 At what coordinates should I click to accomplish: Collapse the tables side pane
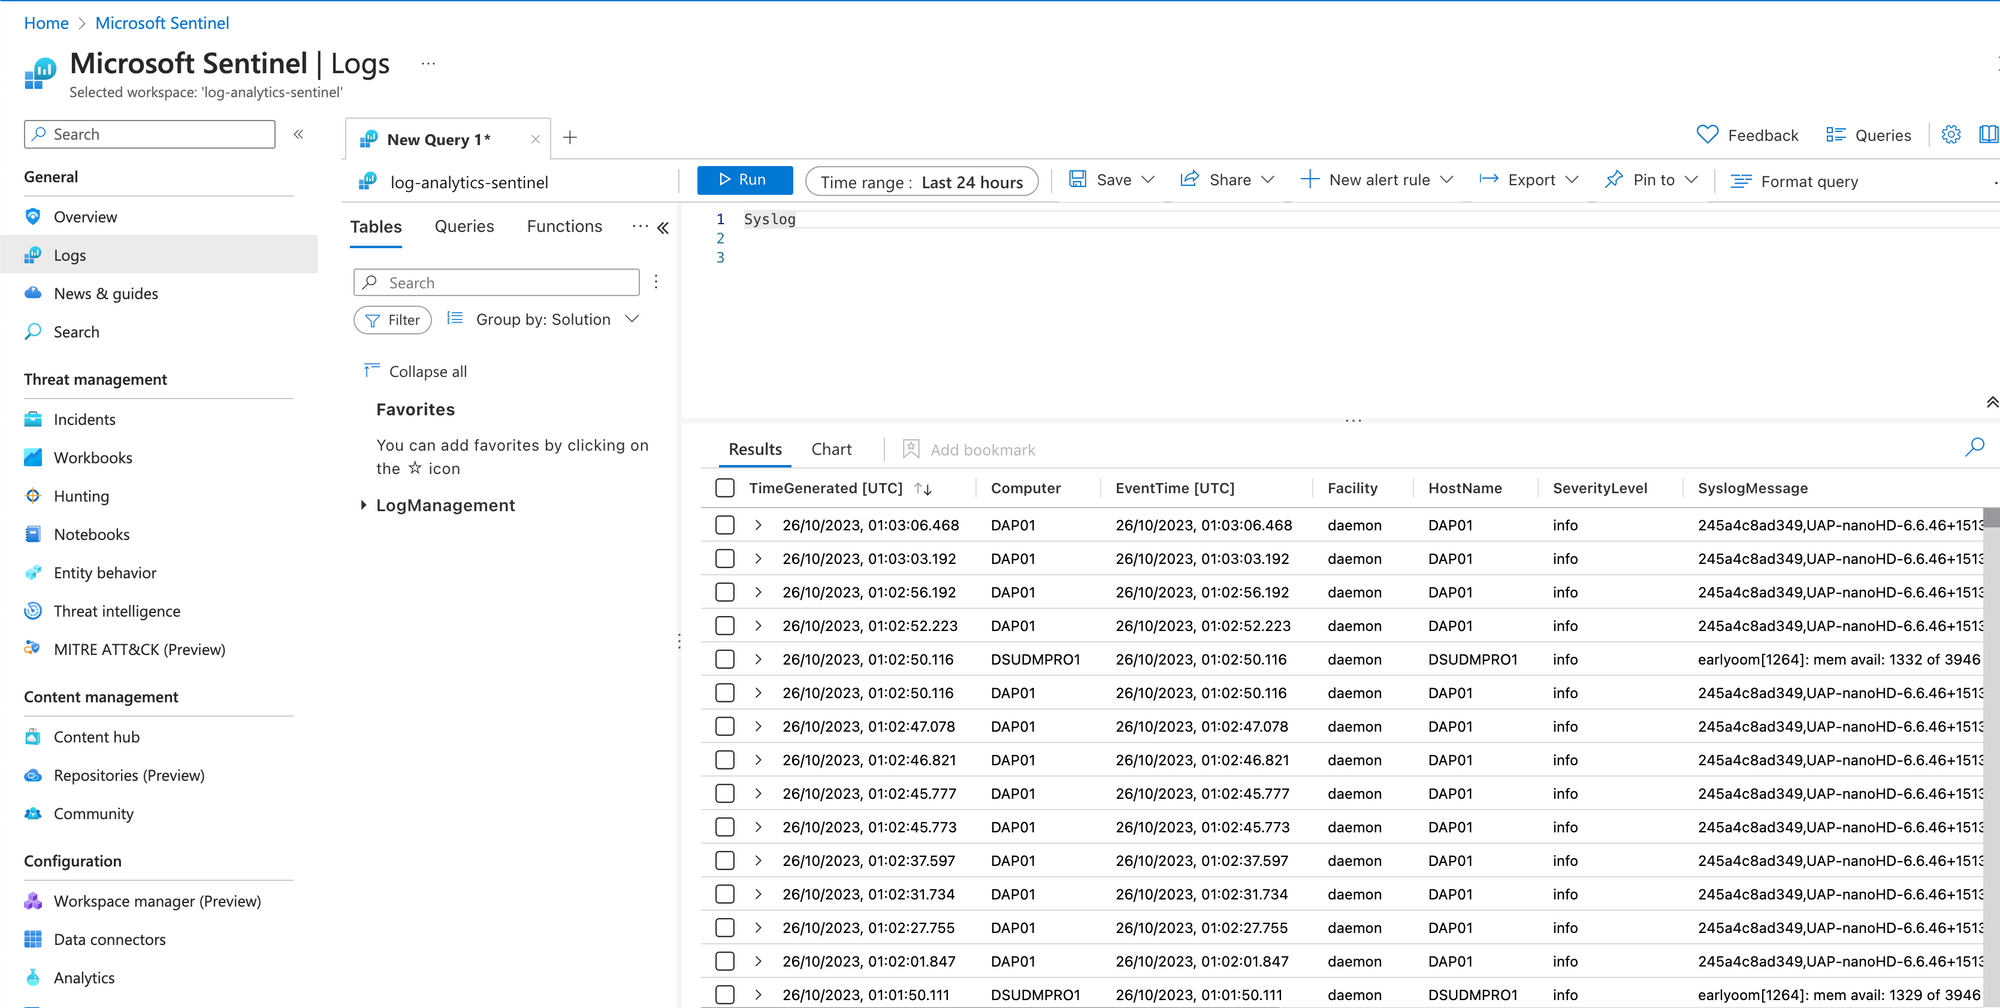[663, 228]
